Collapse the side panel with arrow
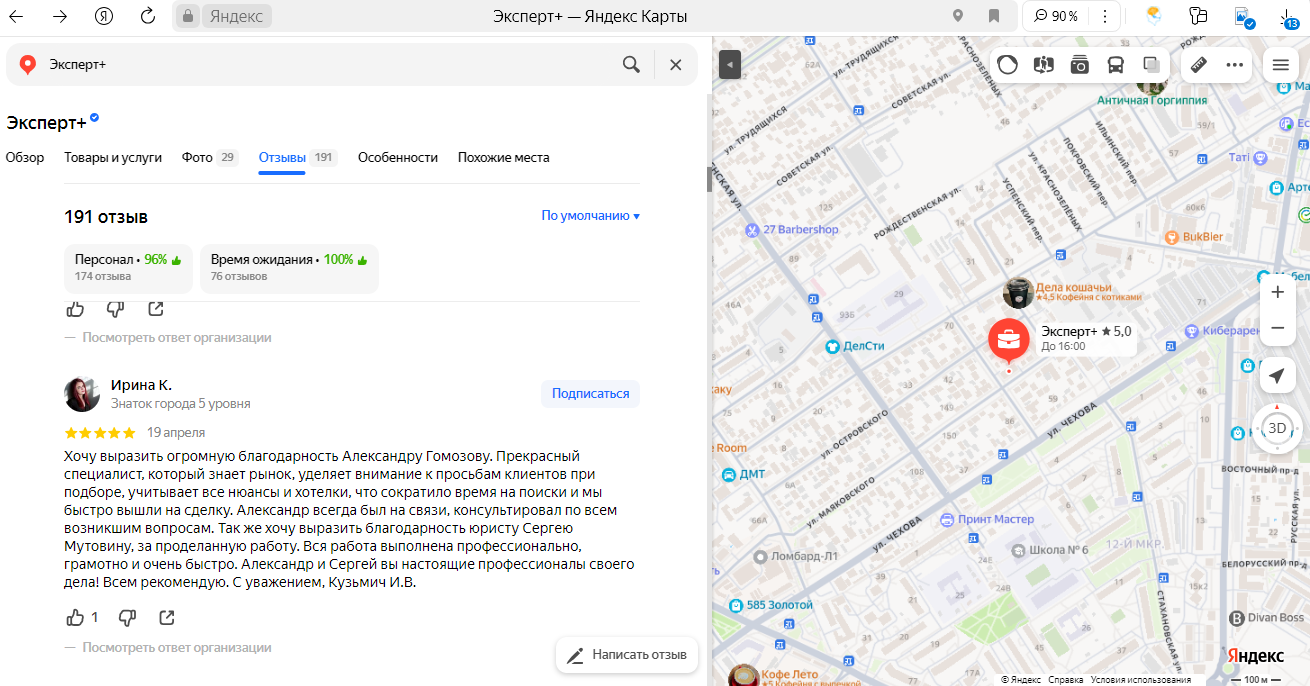Viewport: 1310px width, 686px height. pyautogui.click(x=730, y=65)
